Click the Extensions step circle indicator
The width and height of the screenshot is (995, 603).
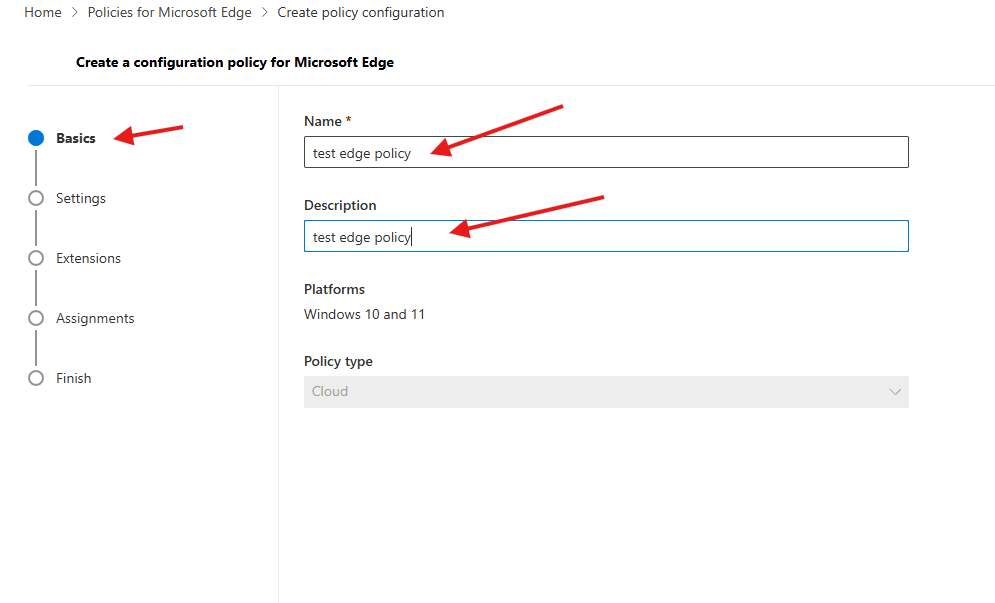tap(36, 258)
